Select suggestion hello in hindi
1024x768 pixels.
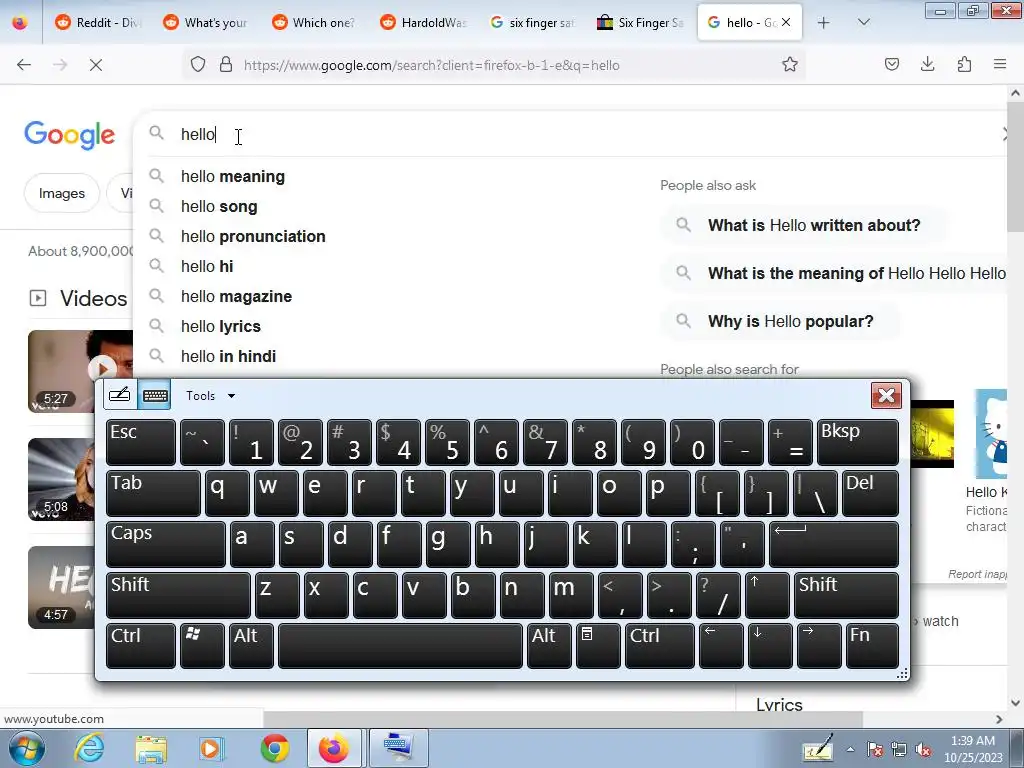pyautogui.click(x=228, y=357)
